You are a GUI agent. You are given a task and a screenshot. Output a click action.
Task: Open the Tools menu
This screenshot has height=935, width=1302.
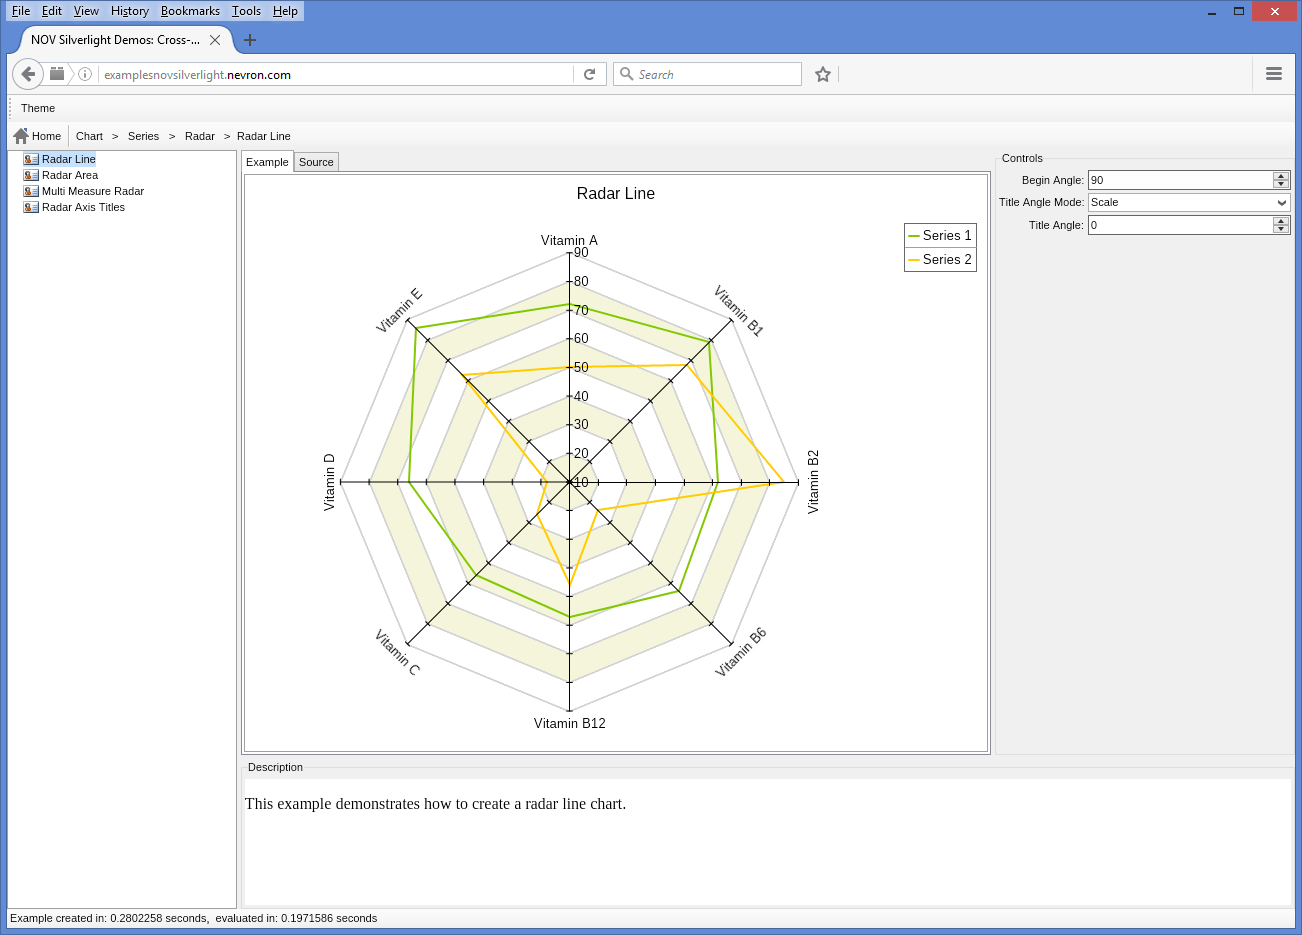click(x=246, y=11)
